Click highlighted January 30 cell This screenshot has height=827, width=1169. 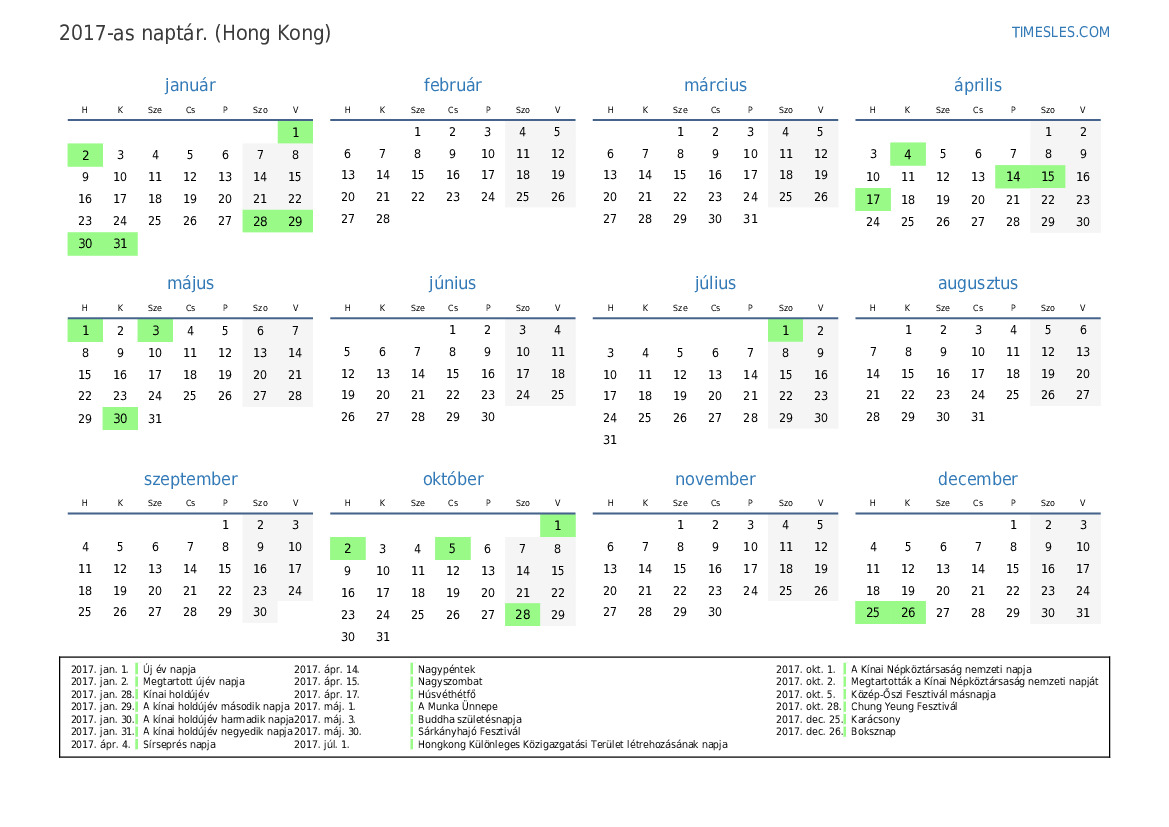(x=85, y=244)
